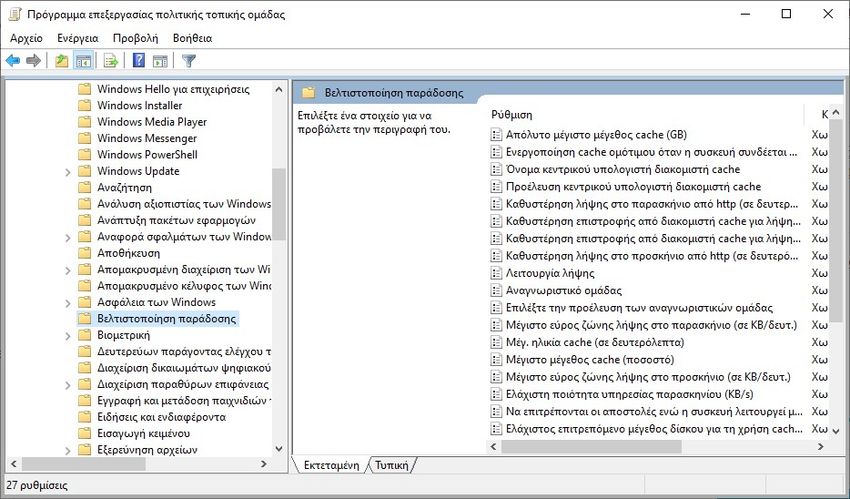The width and height of the screenshot is (850, 499).
Task: Toggle the action pane toolbar icon
Action: pyautogui.click(x=160, y=61)
